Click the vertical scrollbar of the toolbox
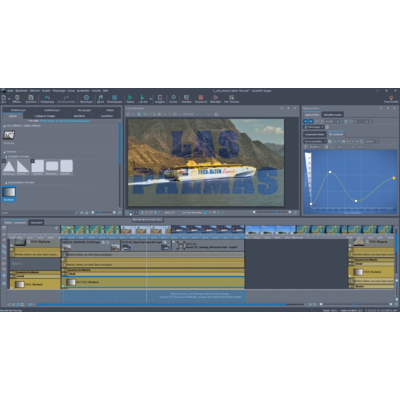Screen dimensions: 400x400 click(120, 143)
